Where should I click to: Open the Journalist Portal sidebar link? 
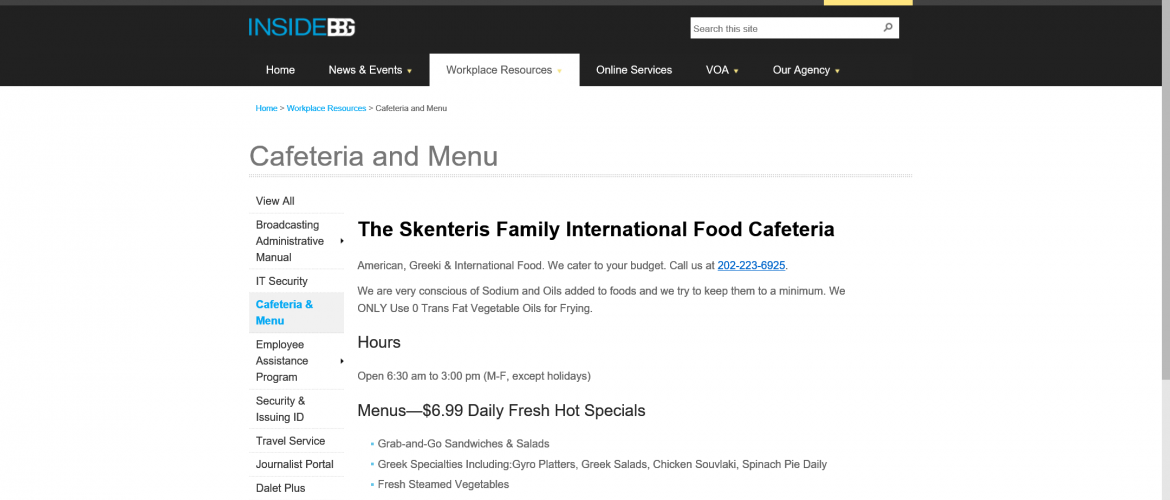pyautogui.click(x=296, y=464)
